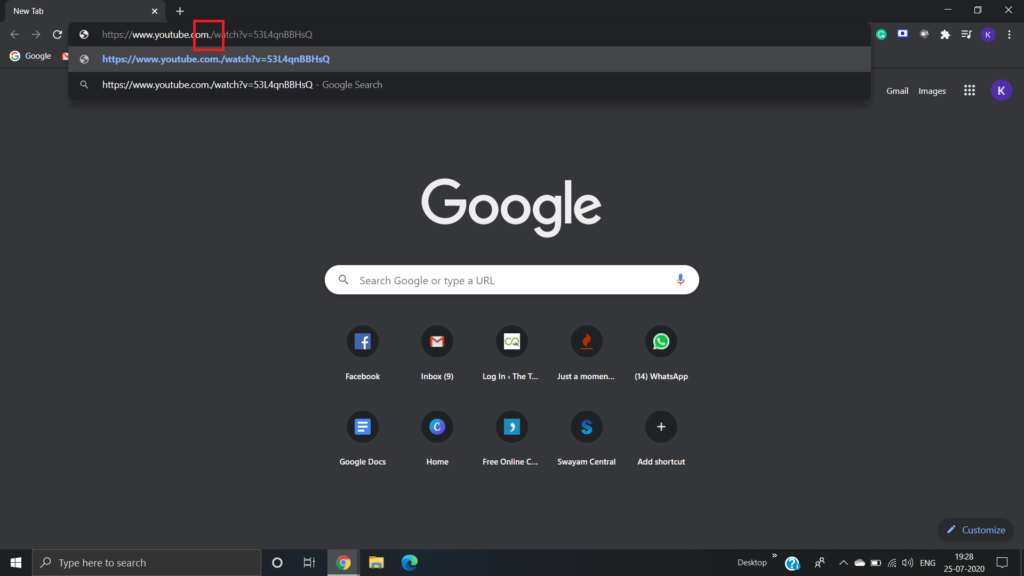Close the New Tab tab
Image resolution: width=1024 pixels, height=576 pixels.
point(155,11)
